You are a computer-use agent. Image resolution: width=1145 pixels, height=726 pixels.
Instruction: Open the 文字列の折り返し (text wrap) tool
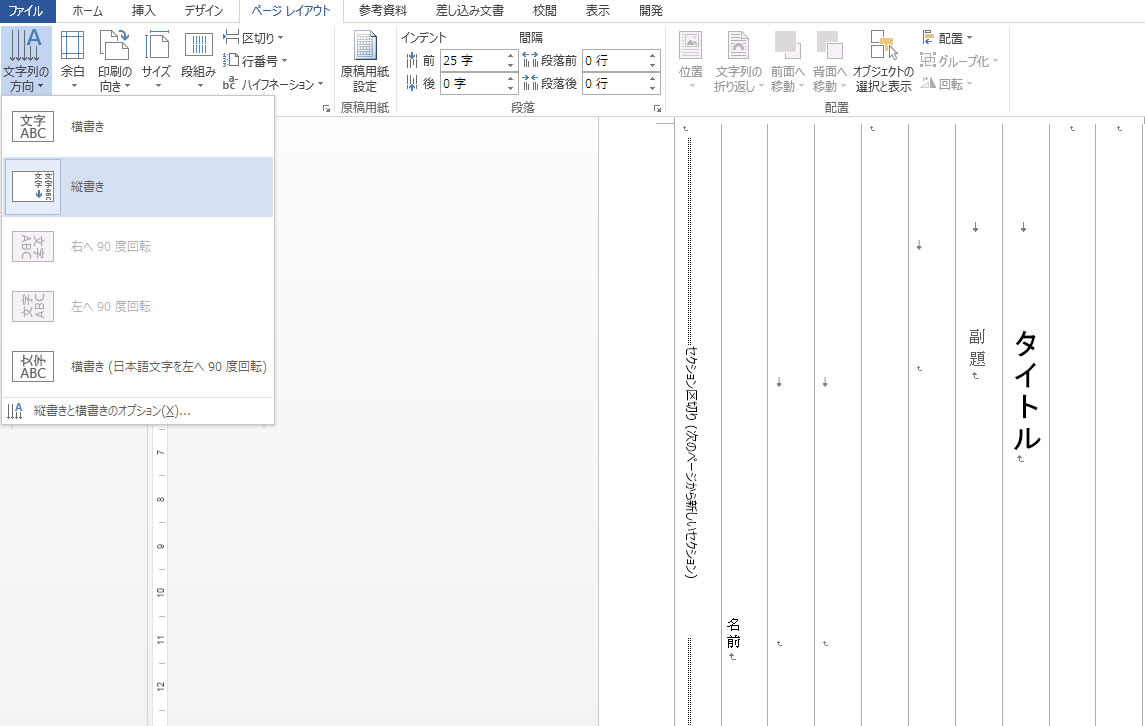737,60
